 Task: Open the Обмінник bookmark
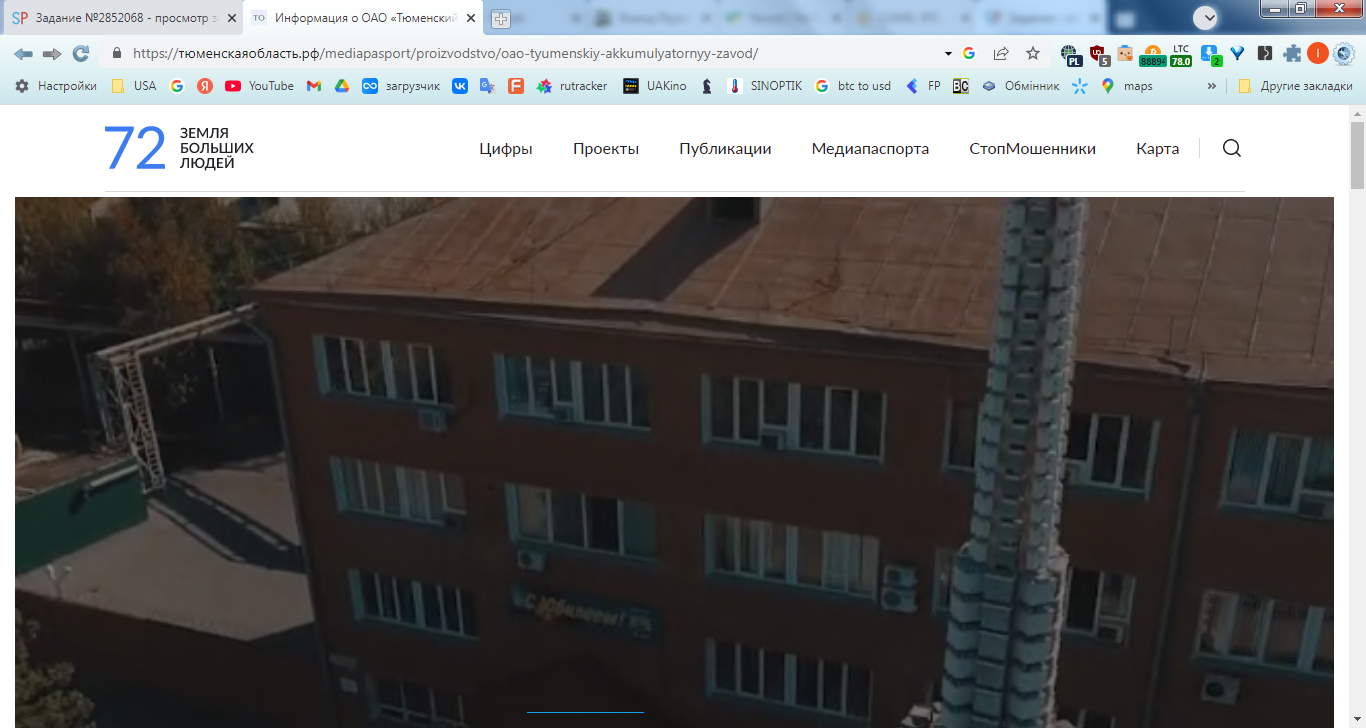[1020, 86]
